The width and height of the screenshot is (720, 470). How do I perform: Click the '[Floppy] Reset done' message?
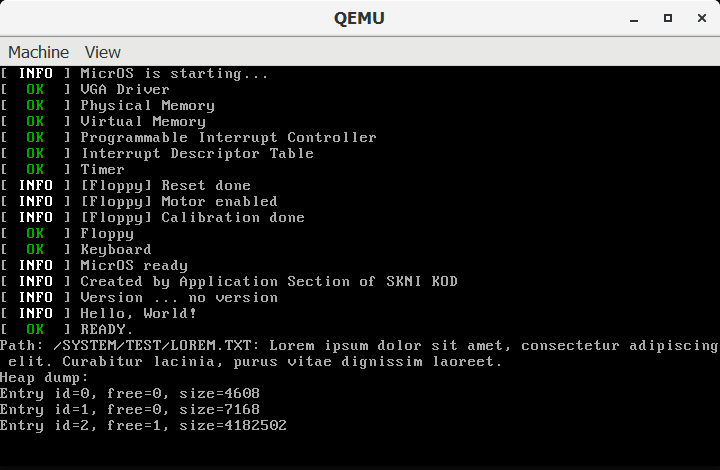pyautogui.click(x=165, y=185)
